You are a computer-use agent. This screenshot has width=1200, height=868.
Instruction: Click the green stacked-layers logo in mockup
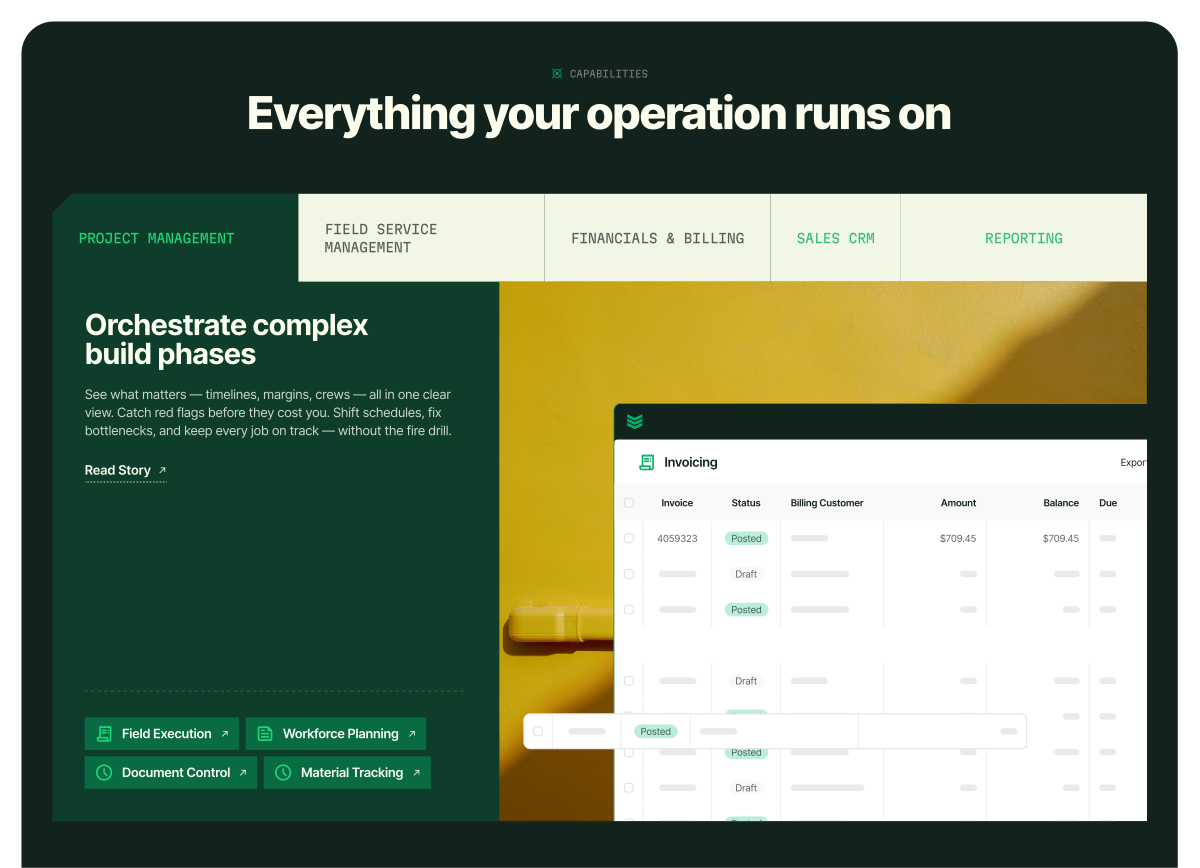[635, 421]
